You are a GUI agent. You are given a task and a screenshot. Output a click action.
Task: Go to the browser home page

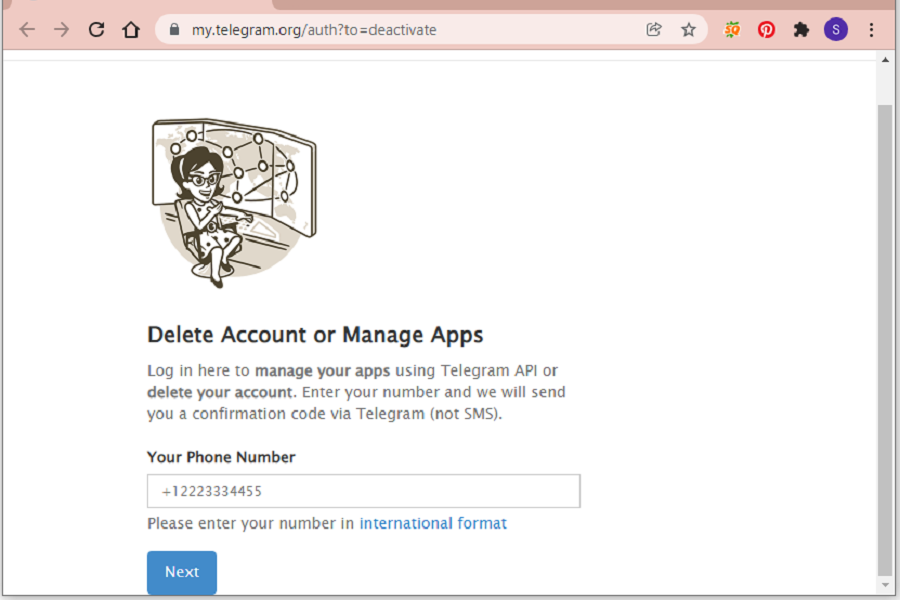pyautogui.click(x=131, y=30)
